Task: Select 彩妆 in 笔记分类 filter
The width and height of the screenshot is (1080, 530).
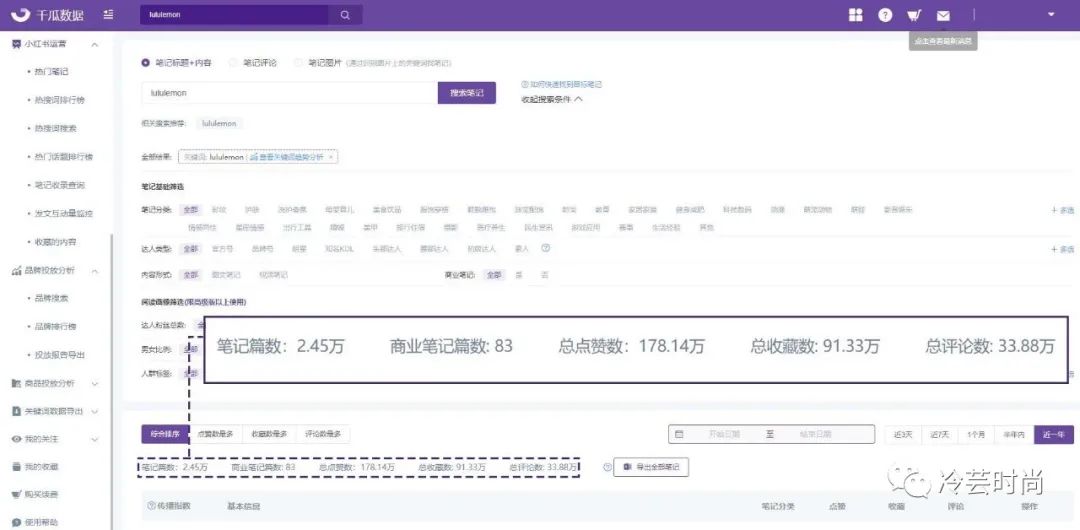Action: [x=219, y=210]
